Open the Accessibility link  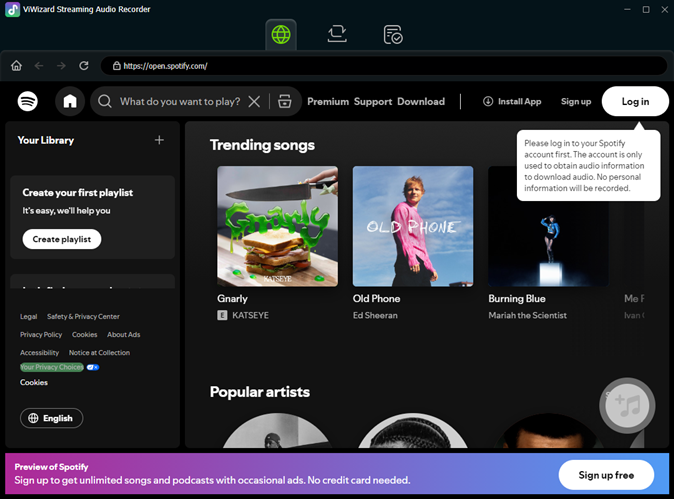[39, 353]
